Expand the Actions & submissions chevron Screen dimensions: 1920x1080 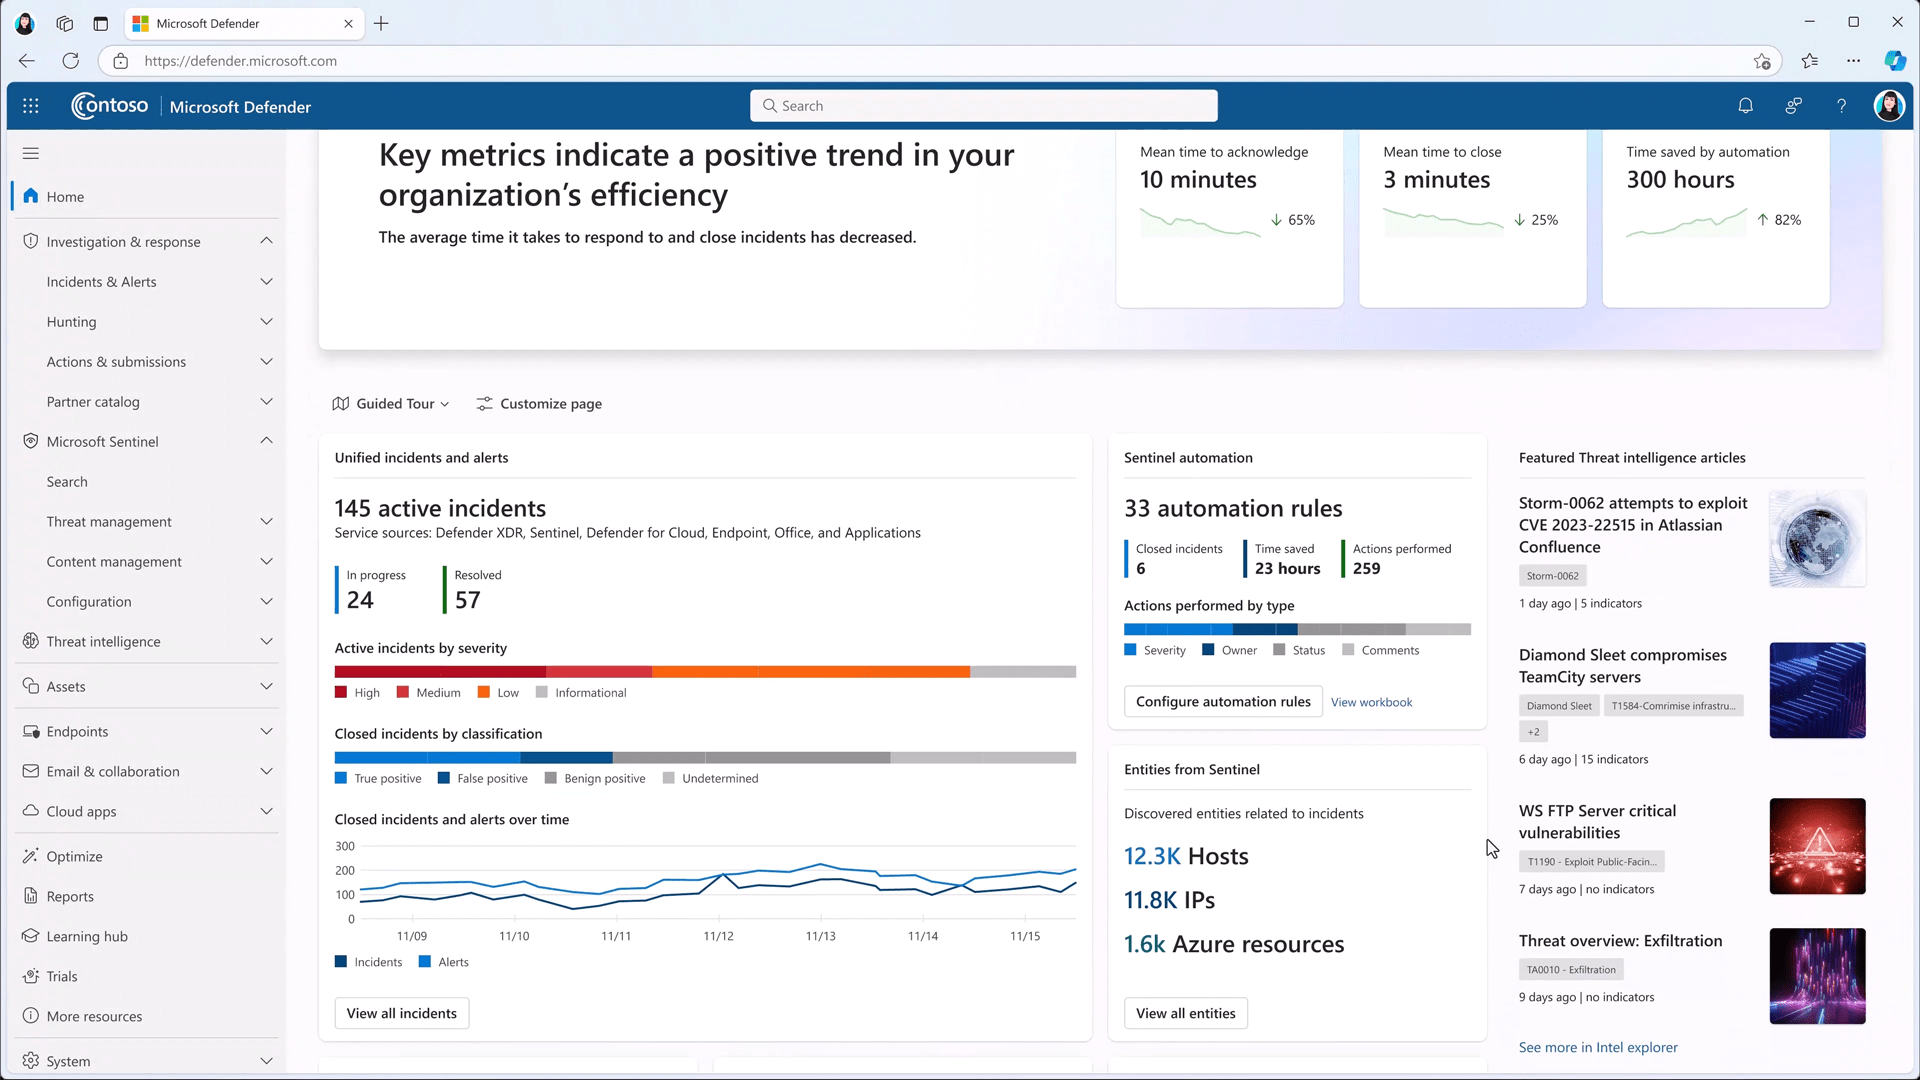pos(266,362)
